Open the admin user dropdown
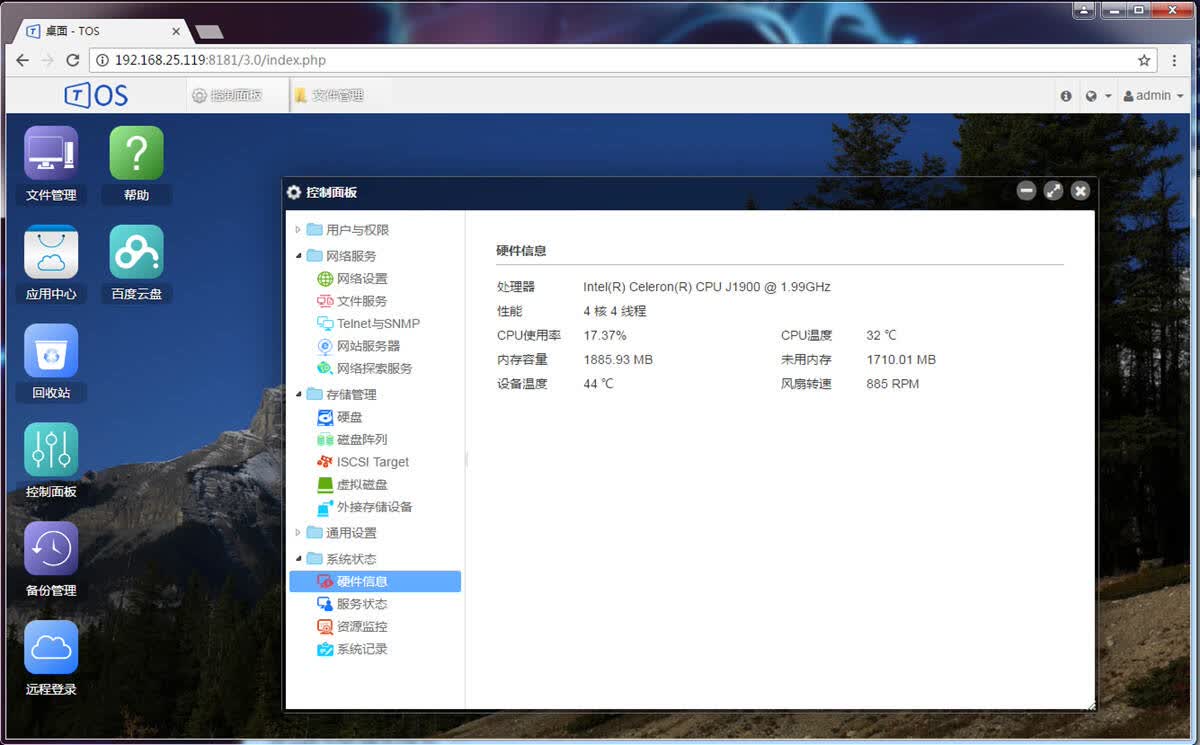Viewport: 1200px width, 745px height. click(1153, 96)
